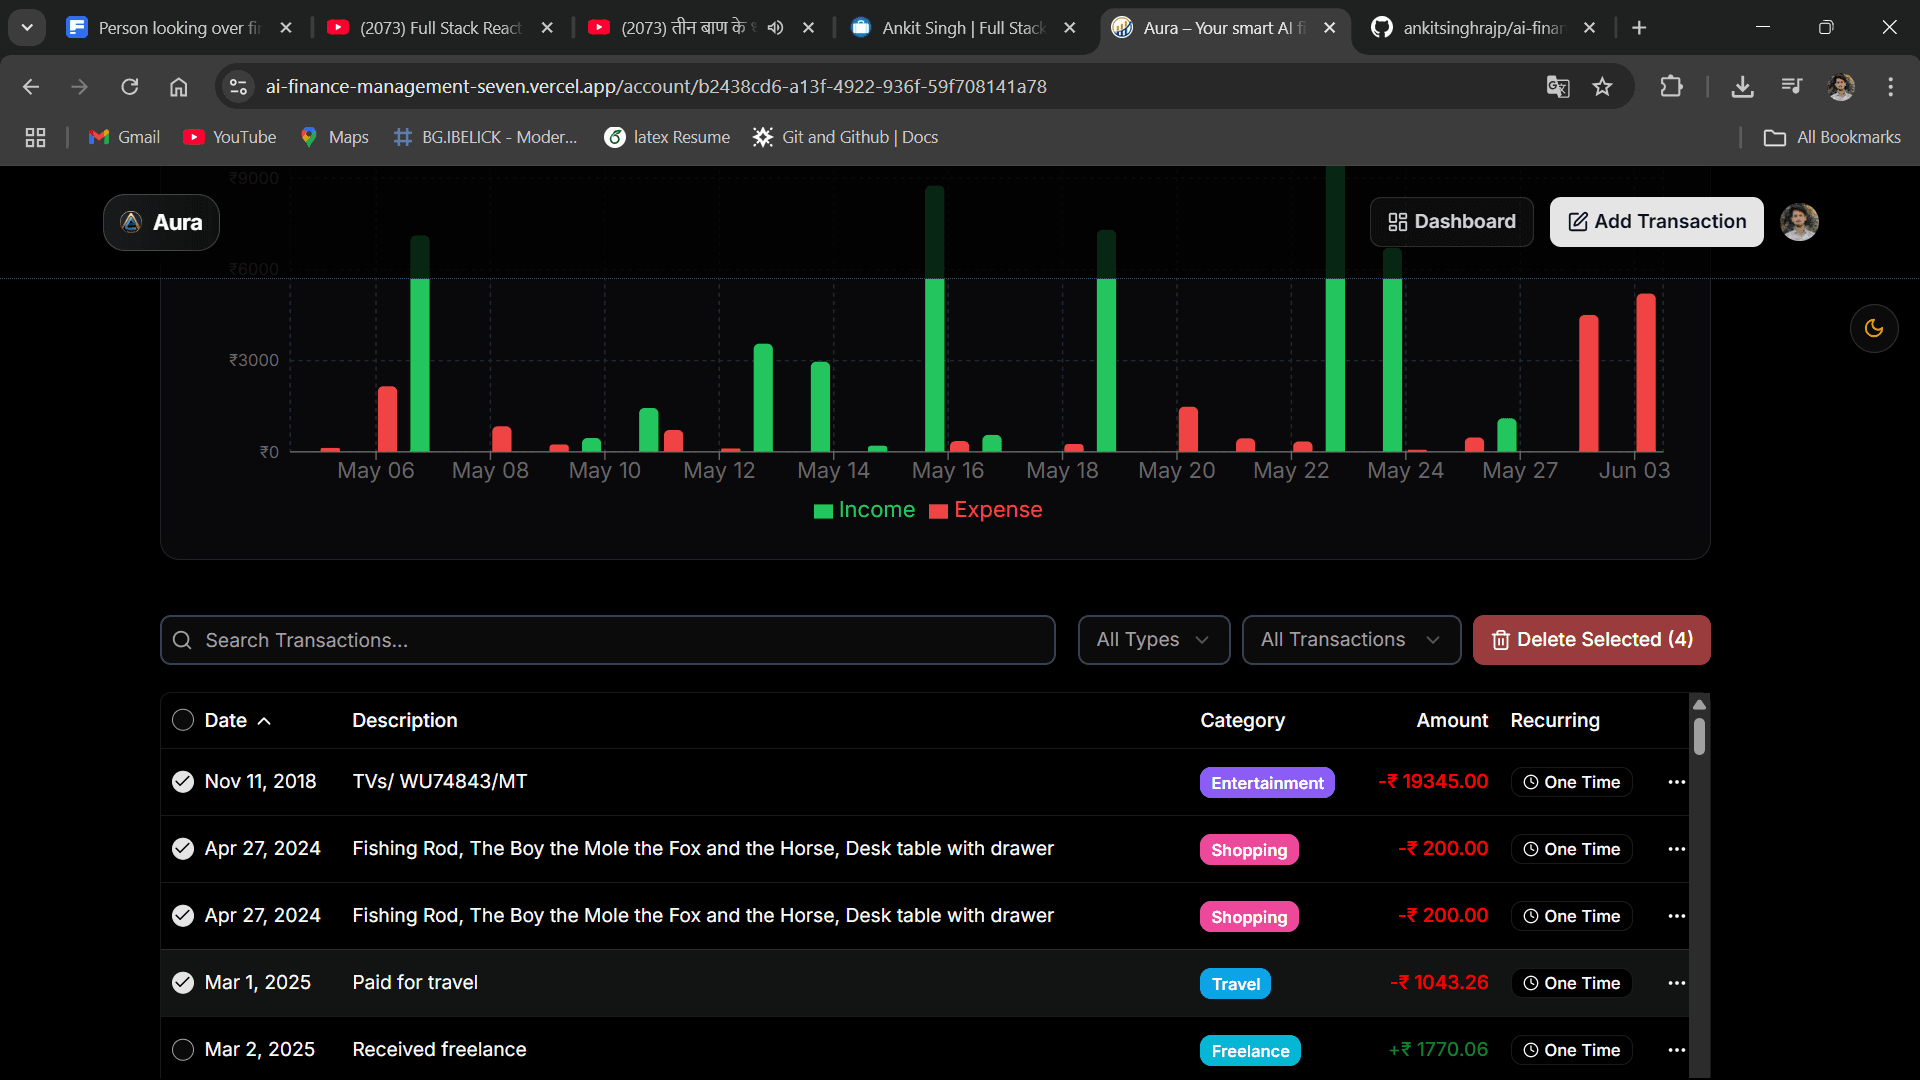Open a new browser tab

1639,28
